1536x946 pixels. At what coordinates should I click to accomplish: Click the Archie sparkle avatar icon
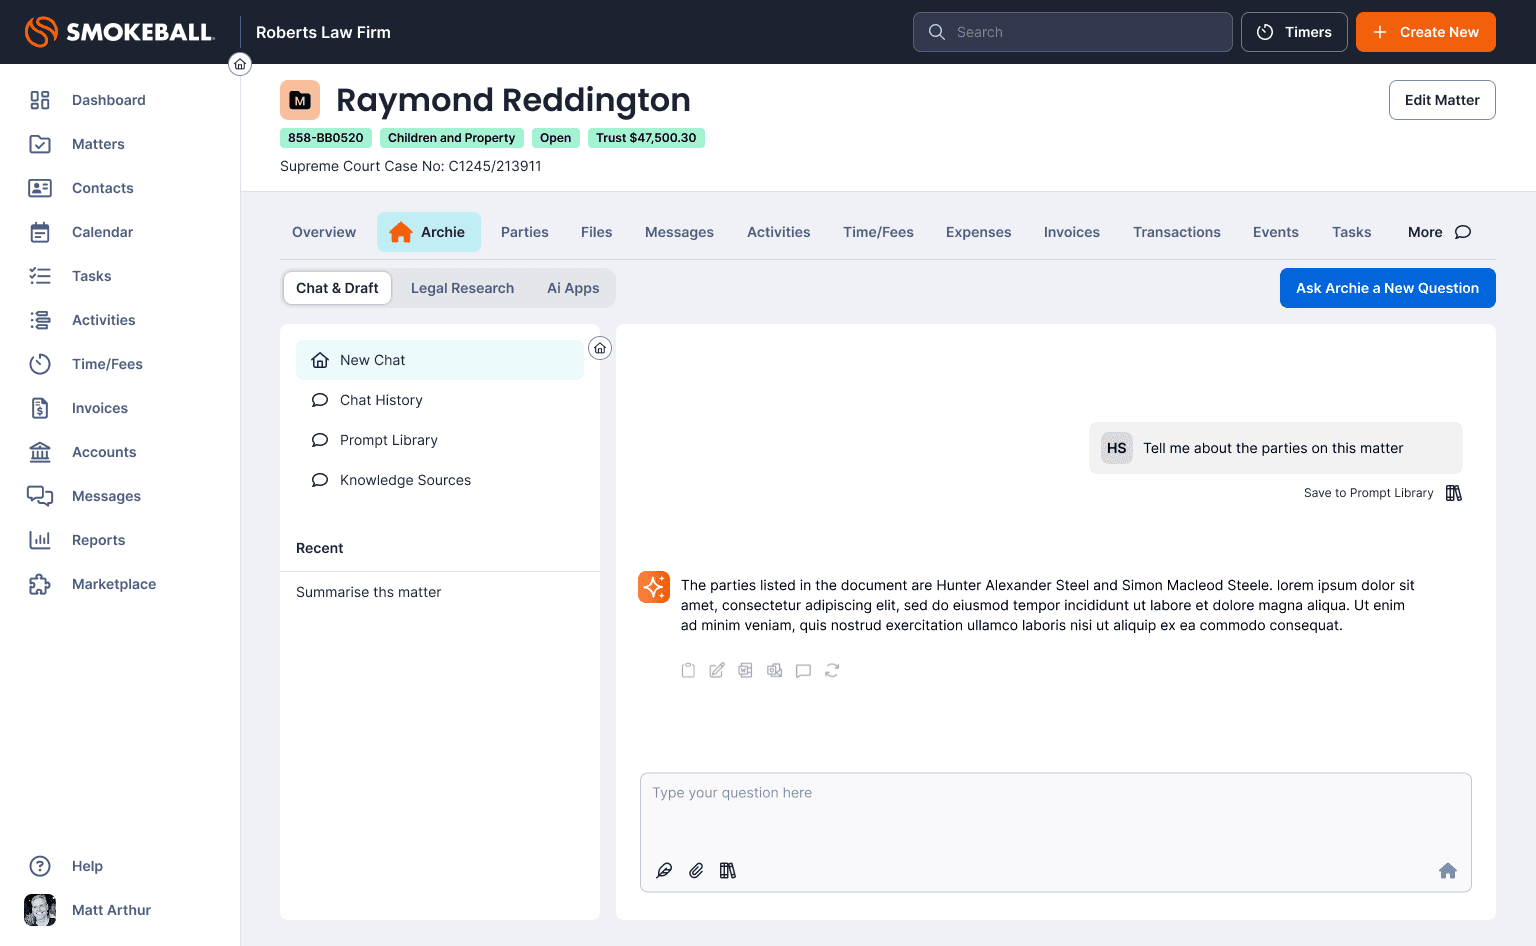[x=654, y=587]
